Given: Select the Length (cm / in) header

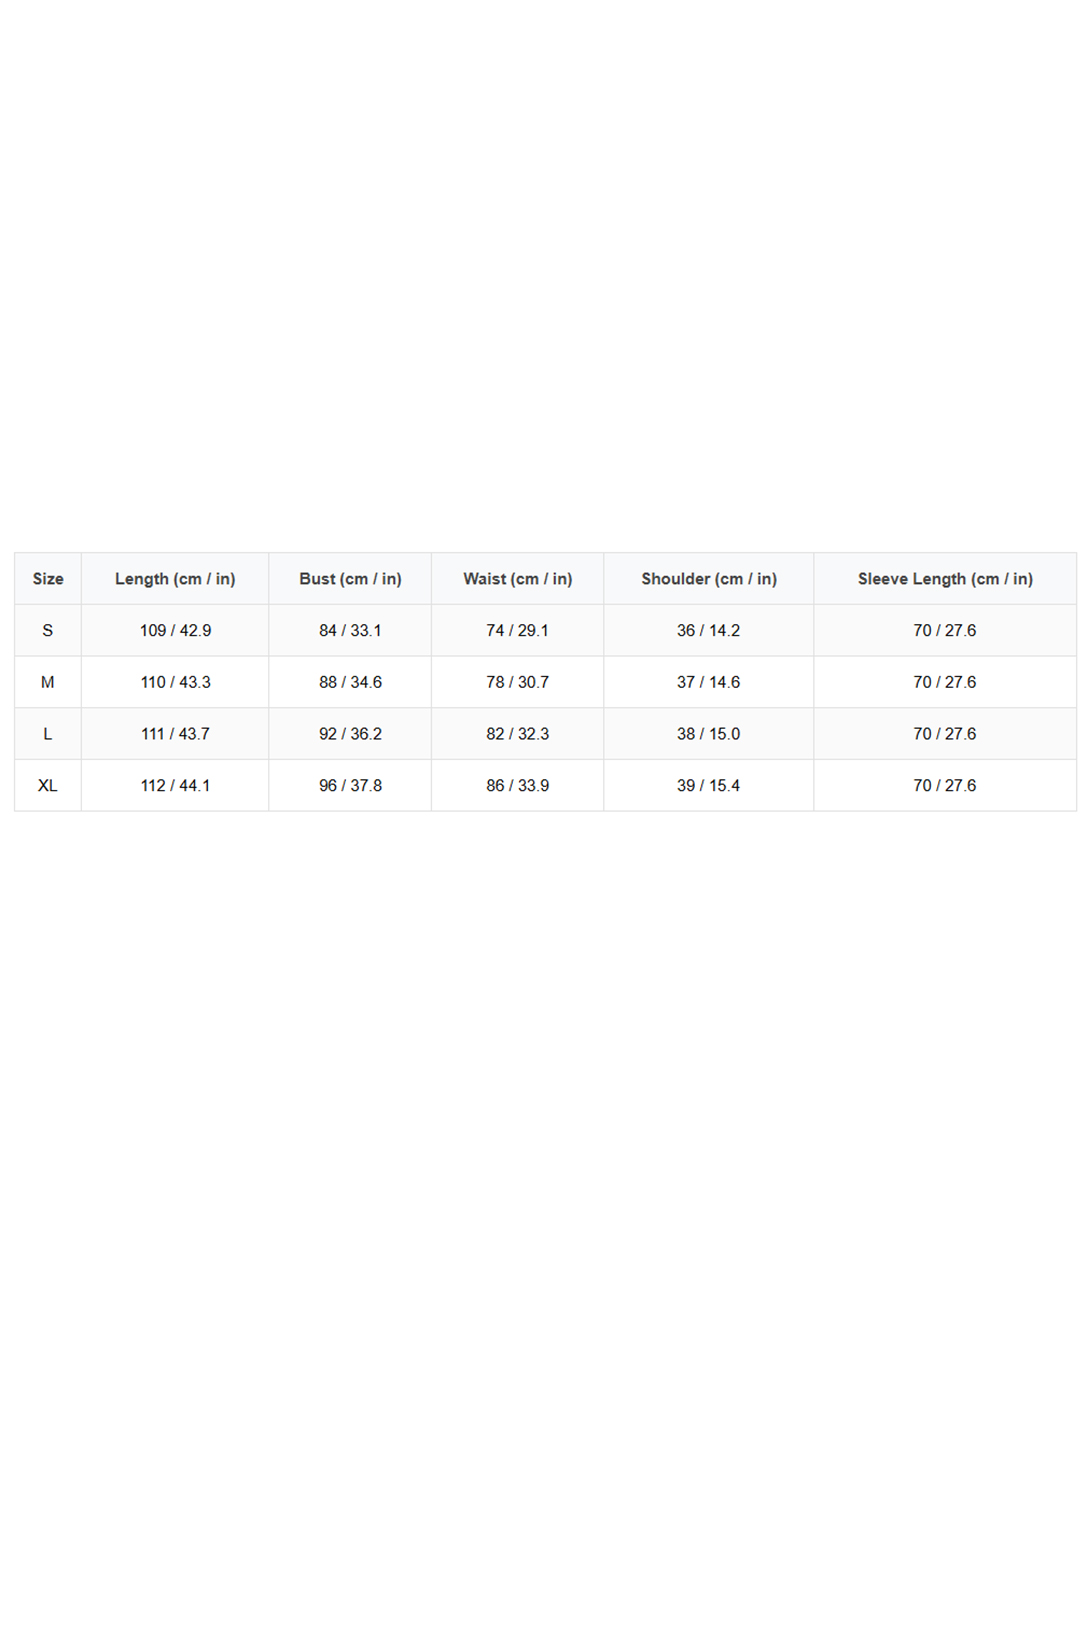Looking at the screenshot, I should (175, 579).
